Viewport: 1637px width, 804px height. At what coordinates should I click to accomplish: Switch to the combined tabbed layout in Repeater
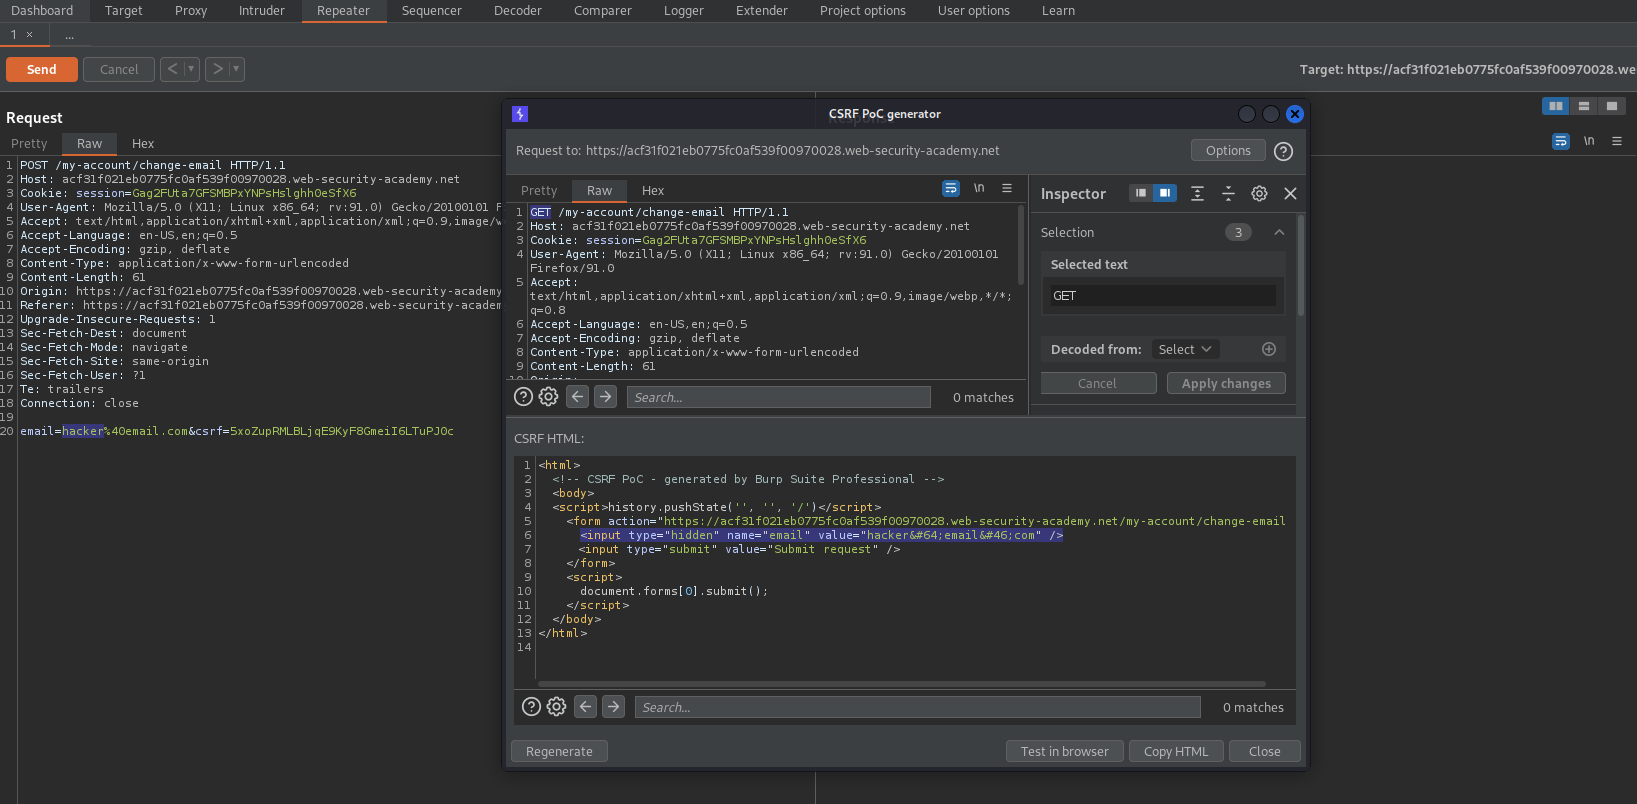click(1611, 105)
